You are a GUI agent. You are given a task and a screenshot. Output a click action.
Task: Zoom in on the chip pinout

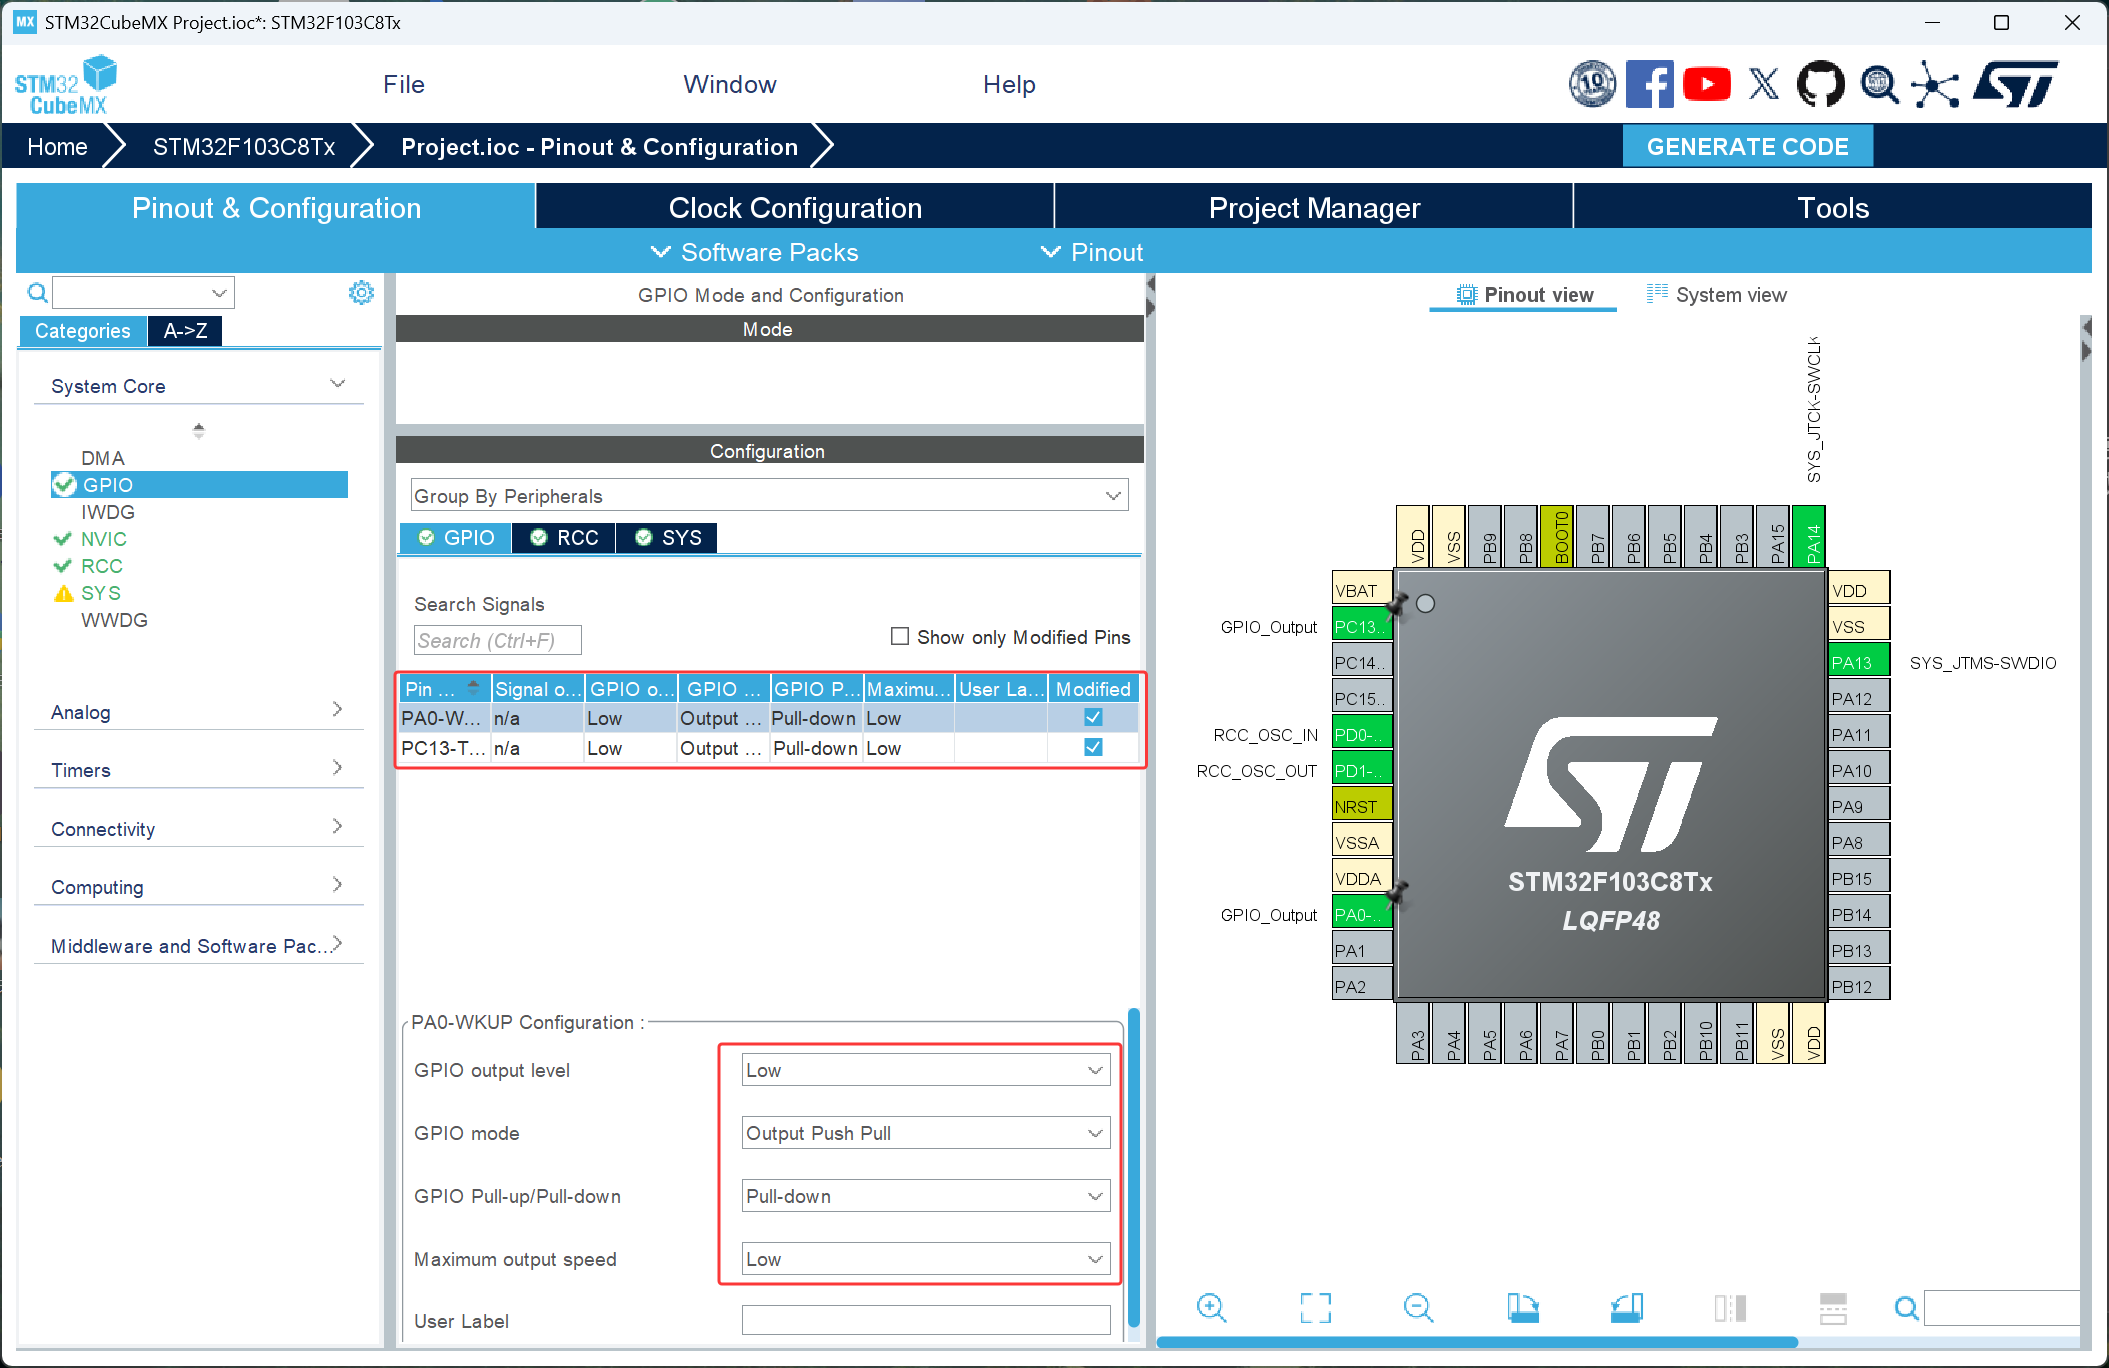pyautogui.click(x=1211, y=1307)
